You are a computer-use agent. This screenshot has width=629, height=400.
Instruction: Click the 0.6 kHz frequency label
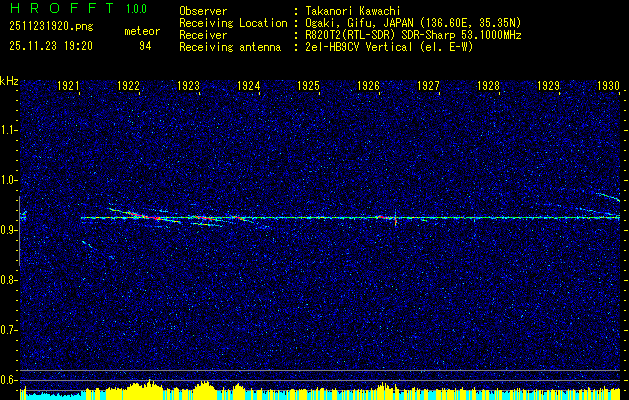pos(8,380)
